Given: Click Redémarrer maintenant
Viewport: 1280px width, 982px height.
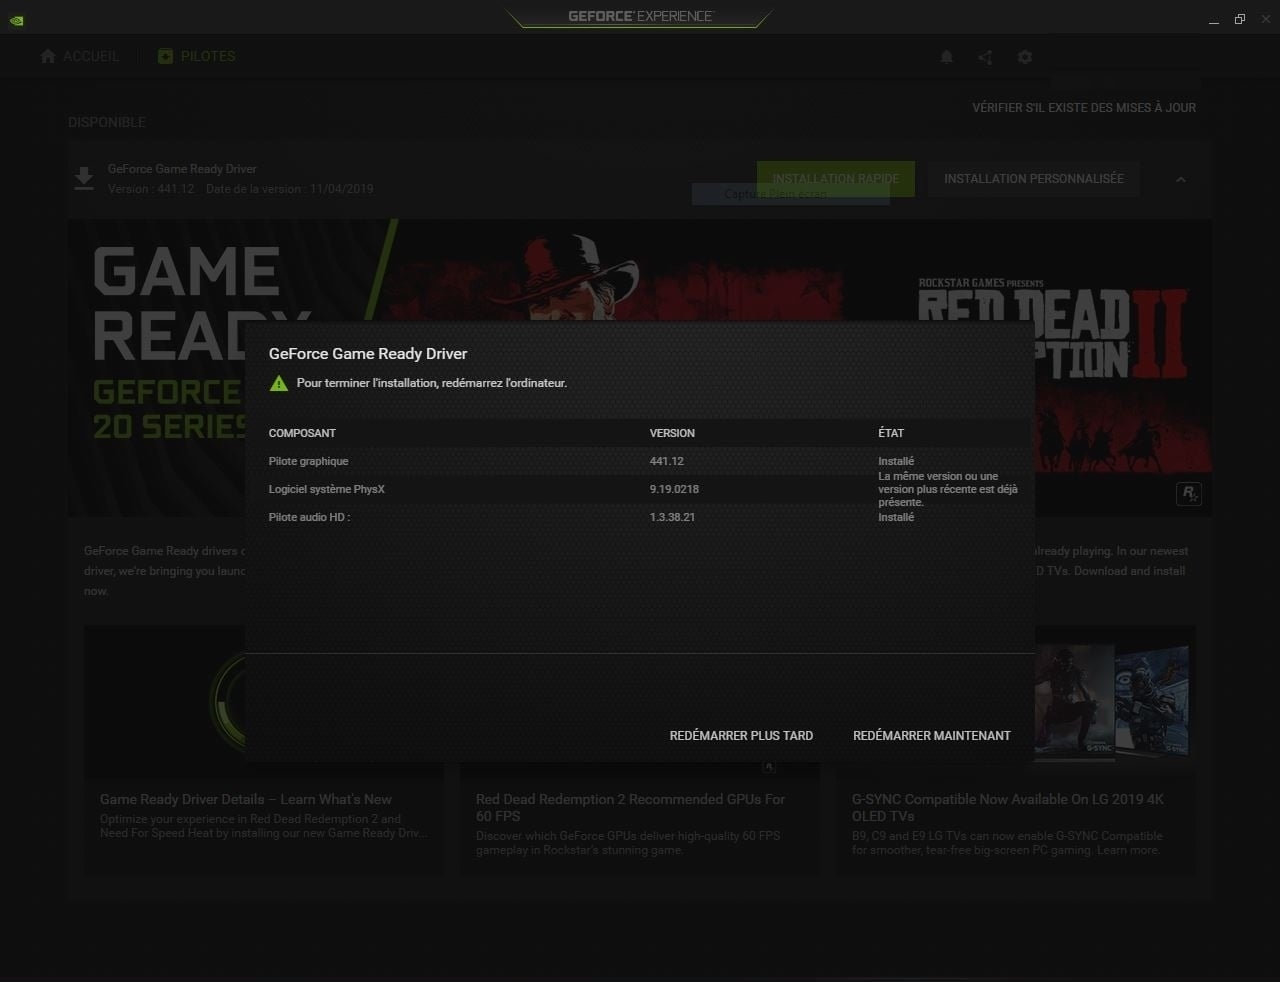Looking at the screenshot, I should (x=932, y=735).
